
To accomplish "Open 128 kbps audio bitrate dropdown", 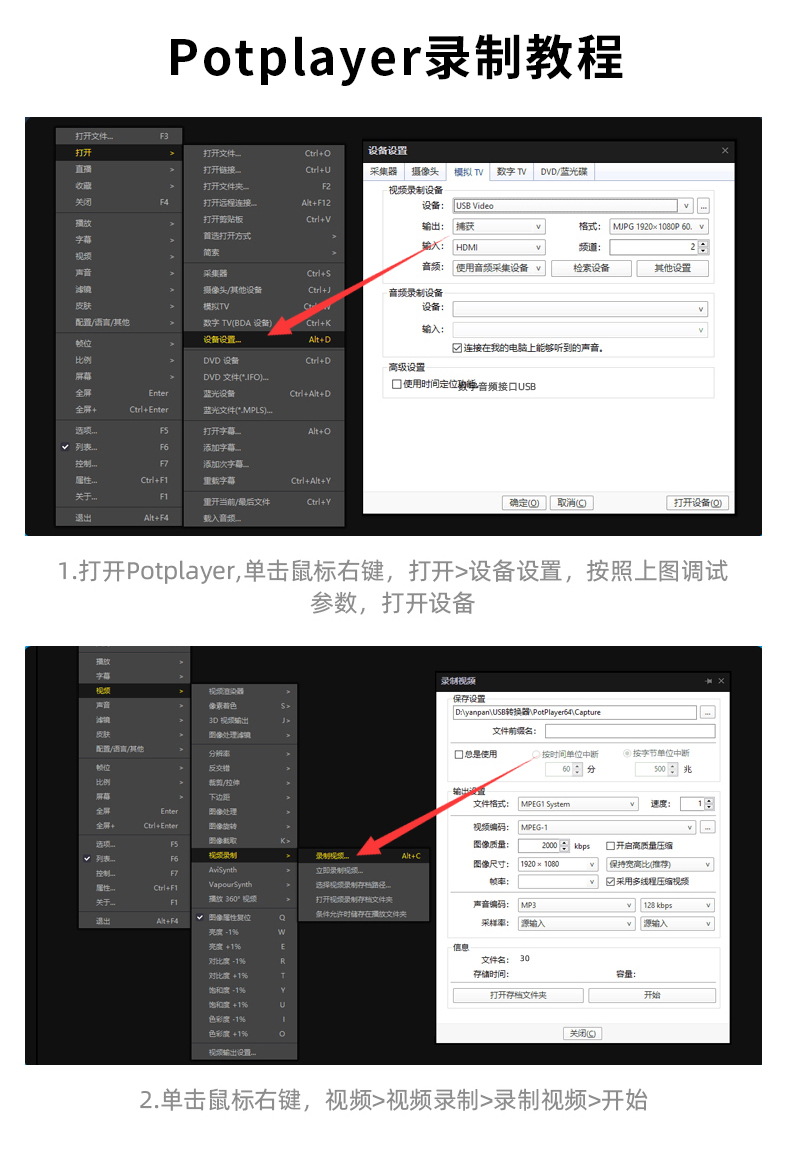I will tap(677, 904).
